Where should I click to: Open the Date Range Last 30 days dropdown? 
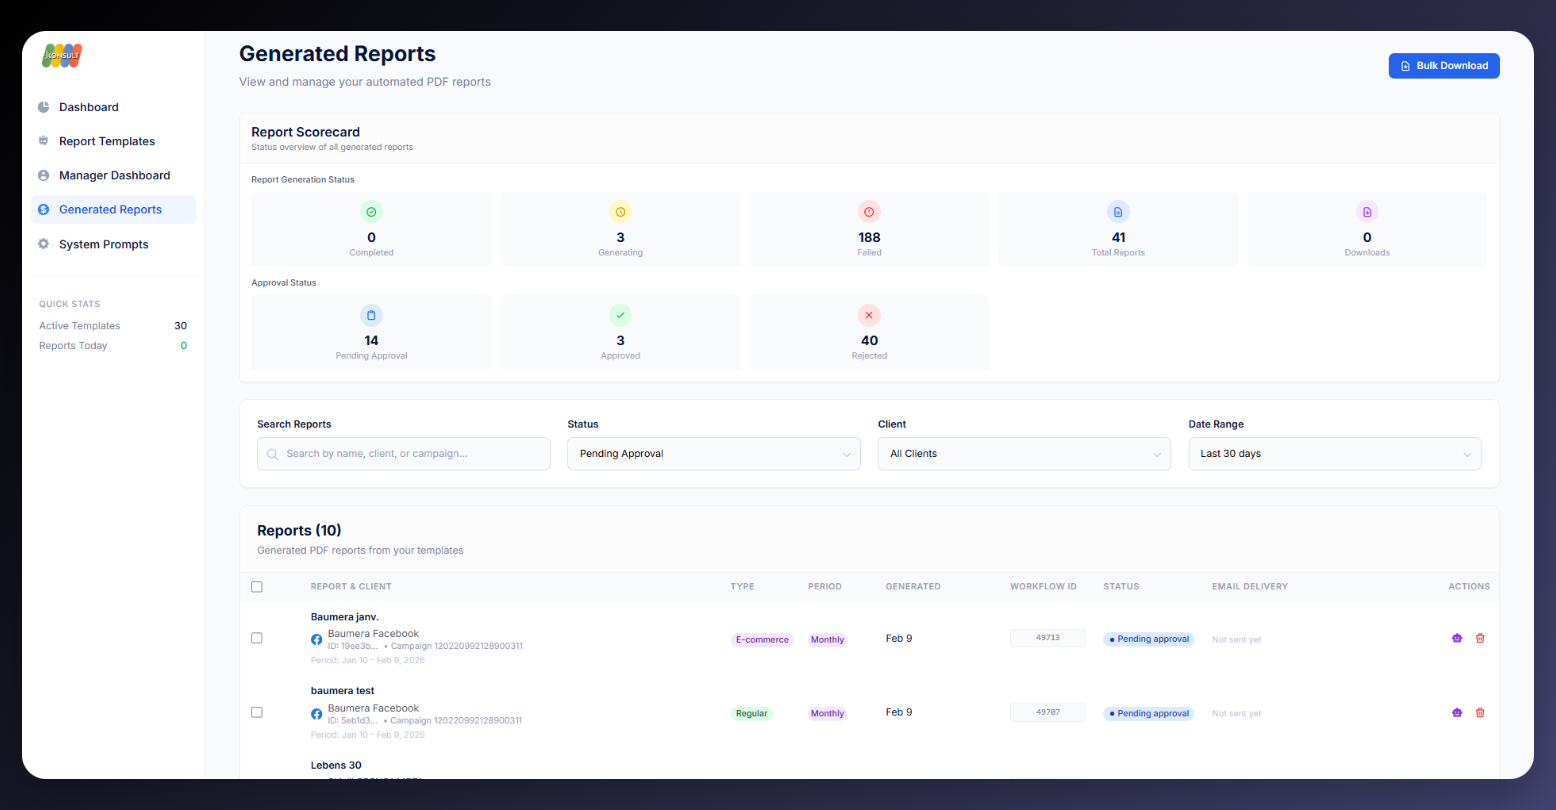1334,454
